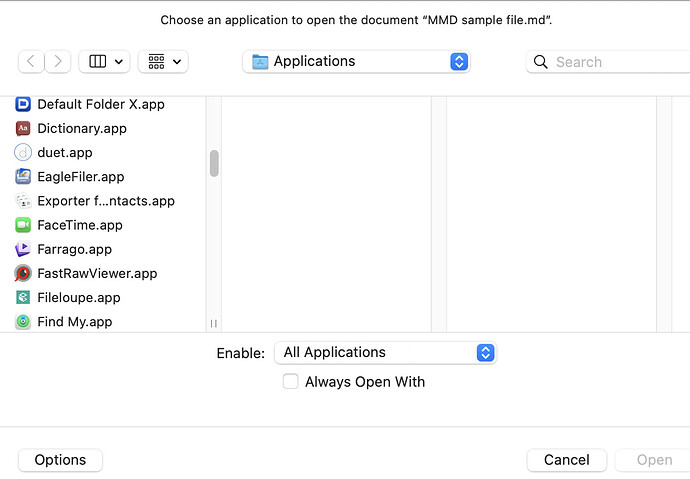The image size is (690, 479).
Task: Click the EagleFiler app icon
Action: pyautogui.click(x=23, y=177)
